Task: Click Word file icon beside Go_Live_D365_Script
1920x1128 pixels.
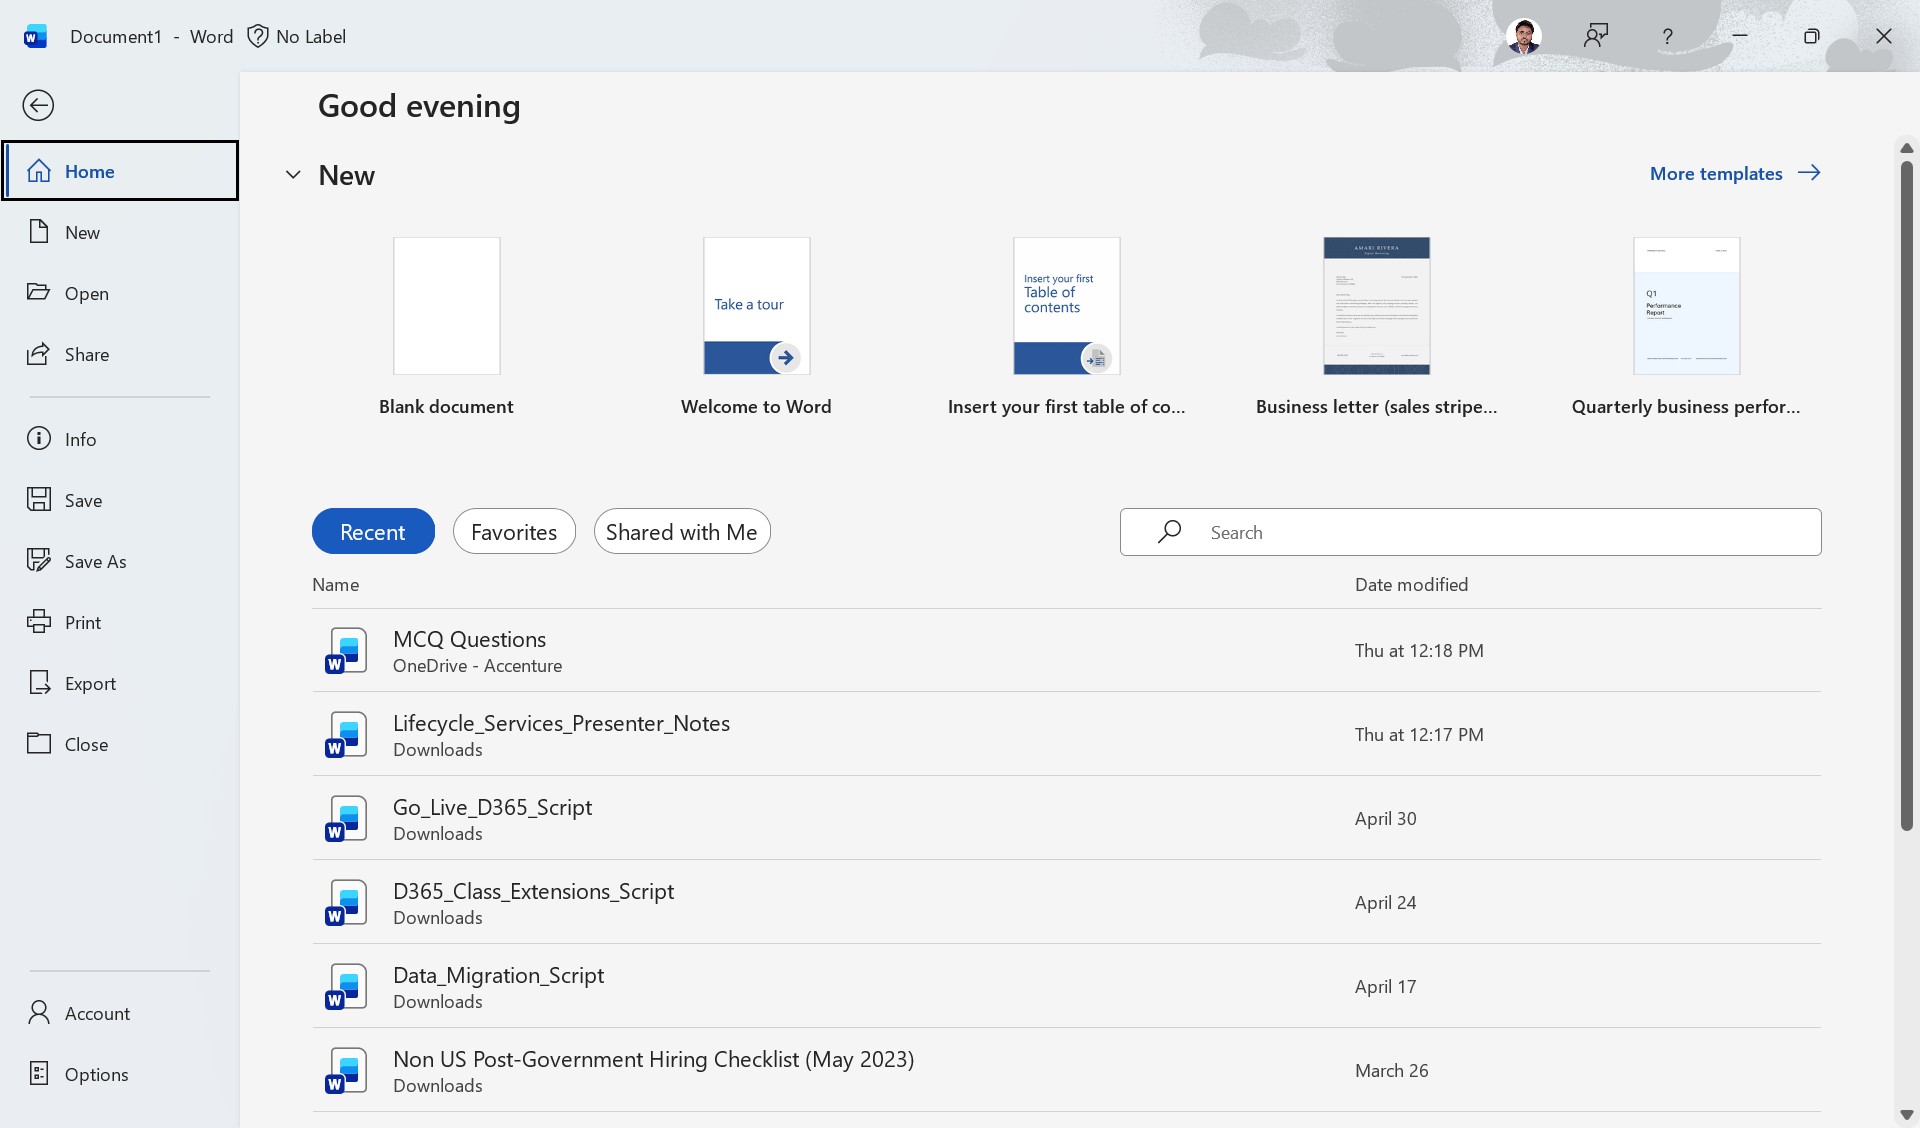Action: click(346, 818)
